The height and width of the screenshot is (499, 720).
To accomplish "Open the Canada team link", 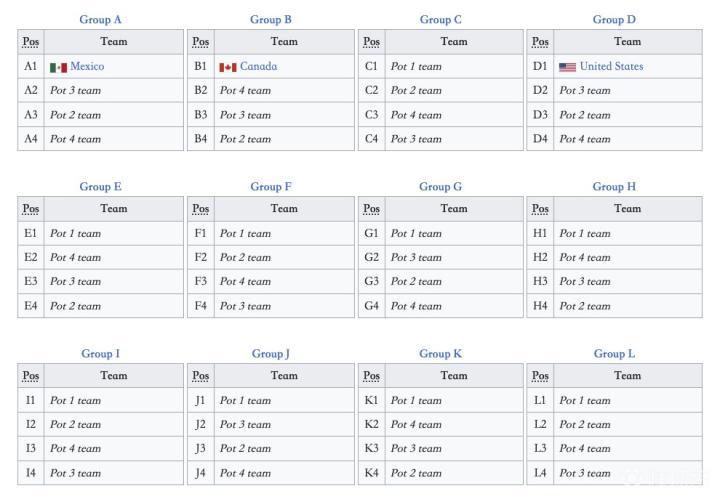I will pos(258,66).
